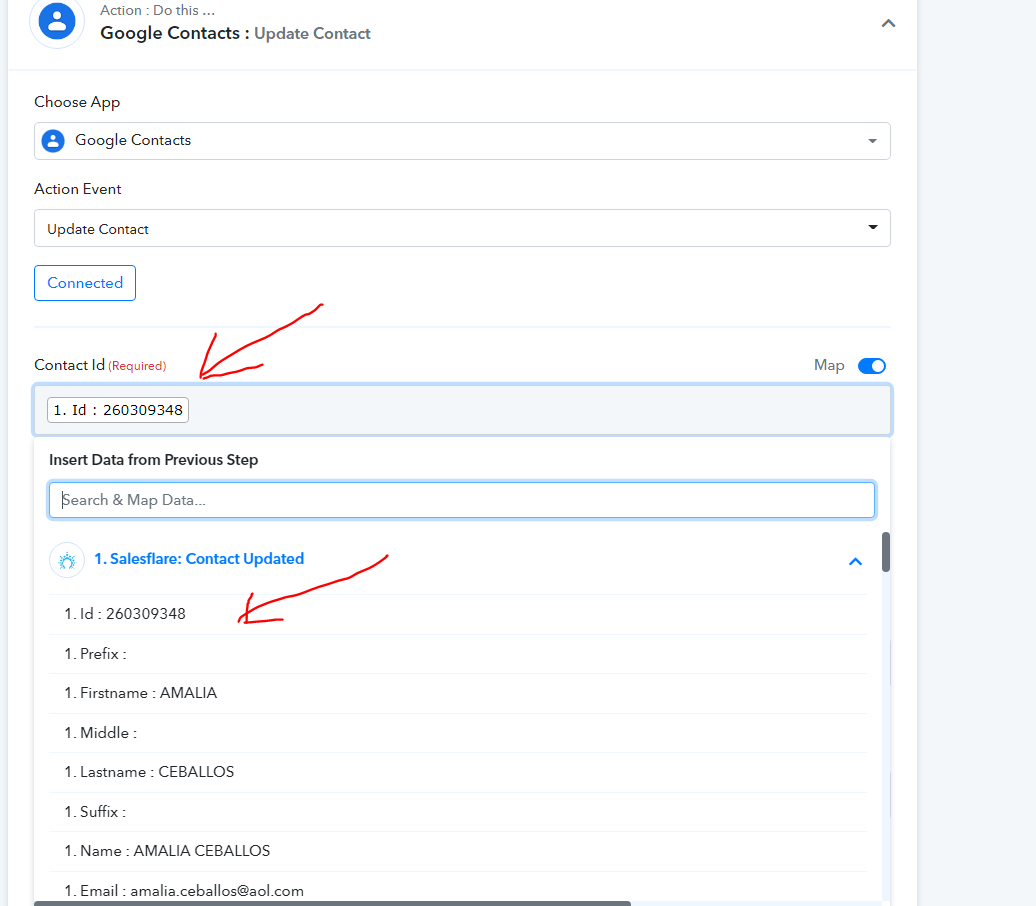Select the 1. Id : 260309348 row

[458, 614]
